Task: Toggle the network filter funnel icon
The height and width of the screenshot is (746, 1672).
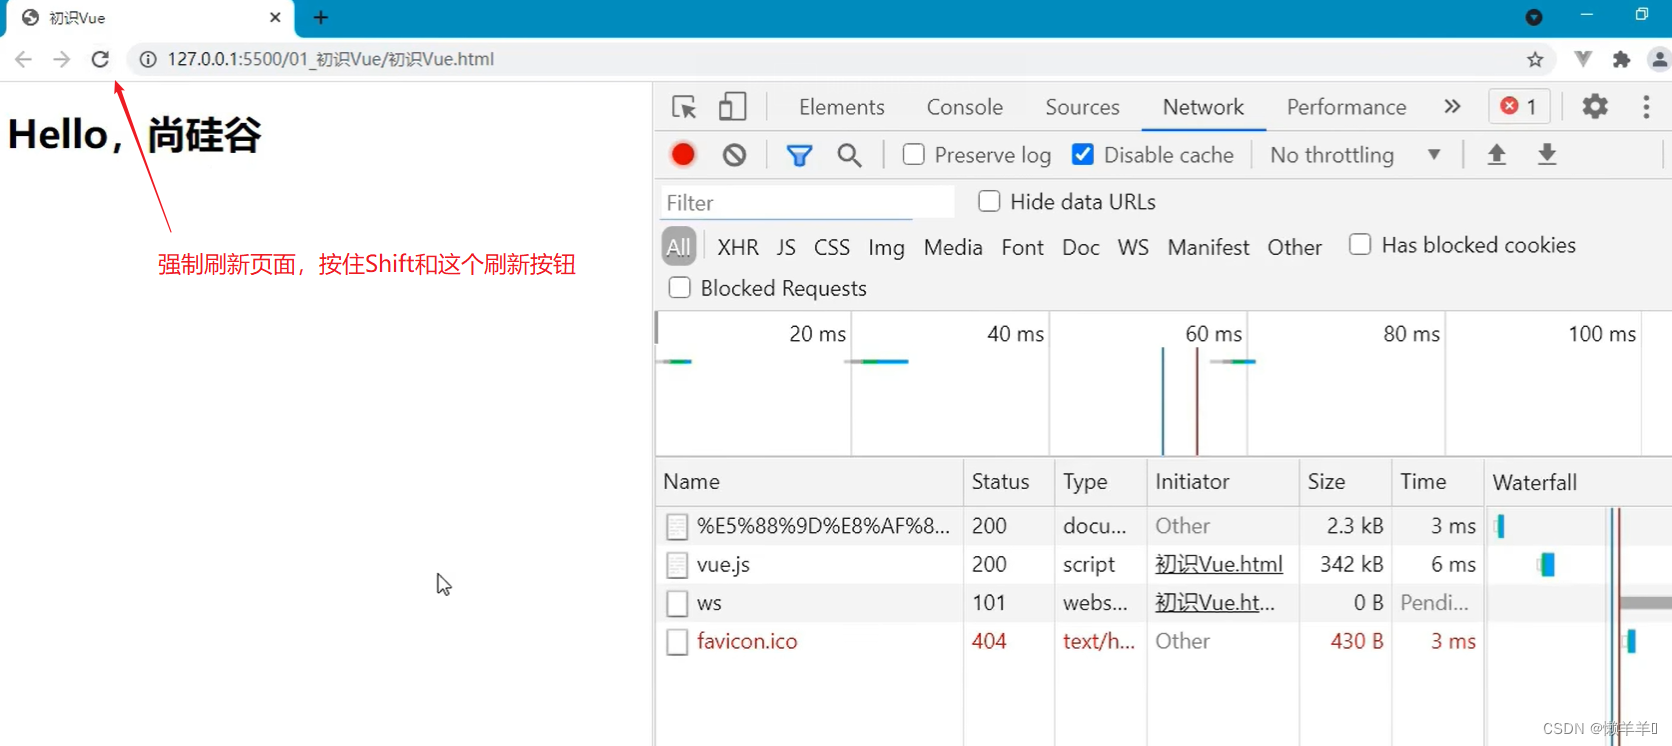Action: pos(799,155)
